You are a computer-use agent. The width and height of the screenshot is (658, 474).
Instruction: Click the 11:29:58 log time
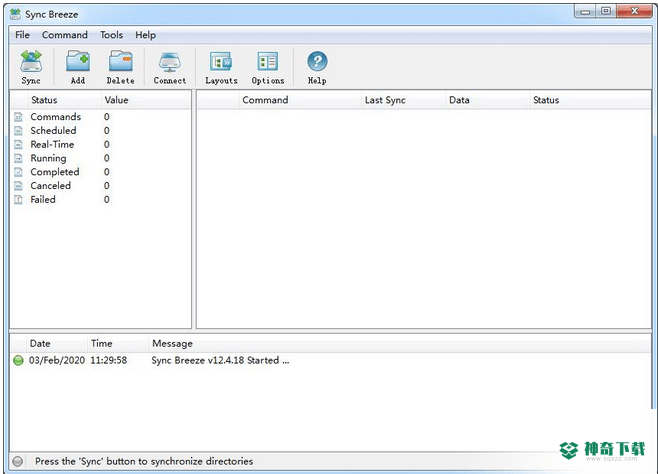(x=109, y=360)
